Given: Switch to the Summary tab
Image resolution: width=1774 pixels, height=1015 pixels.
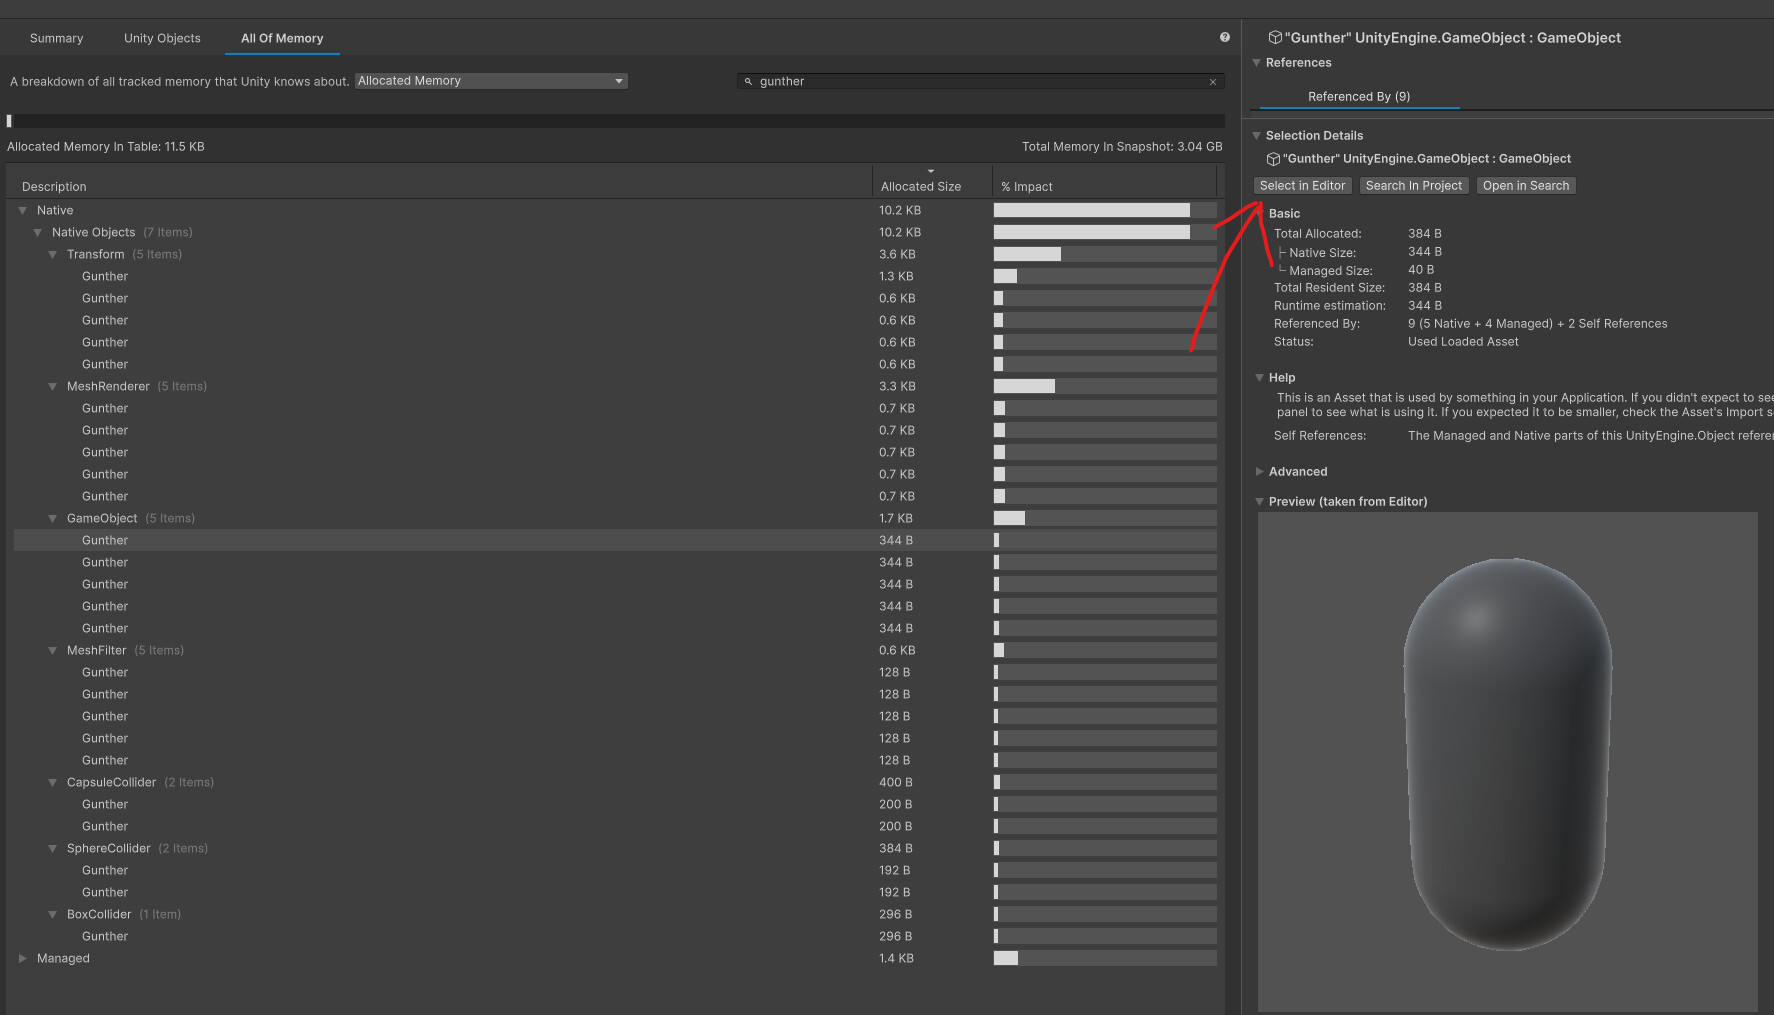Looking at the screenshot, I should click(x=56, y=38).
